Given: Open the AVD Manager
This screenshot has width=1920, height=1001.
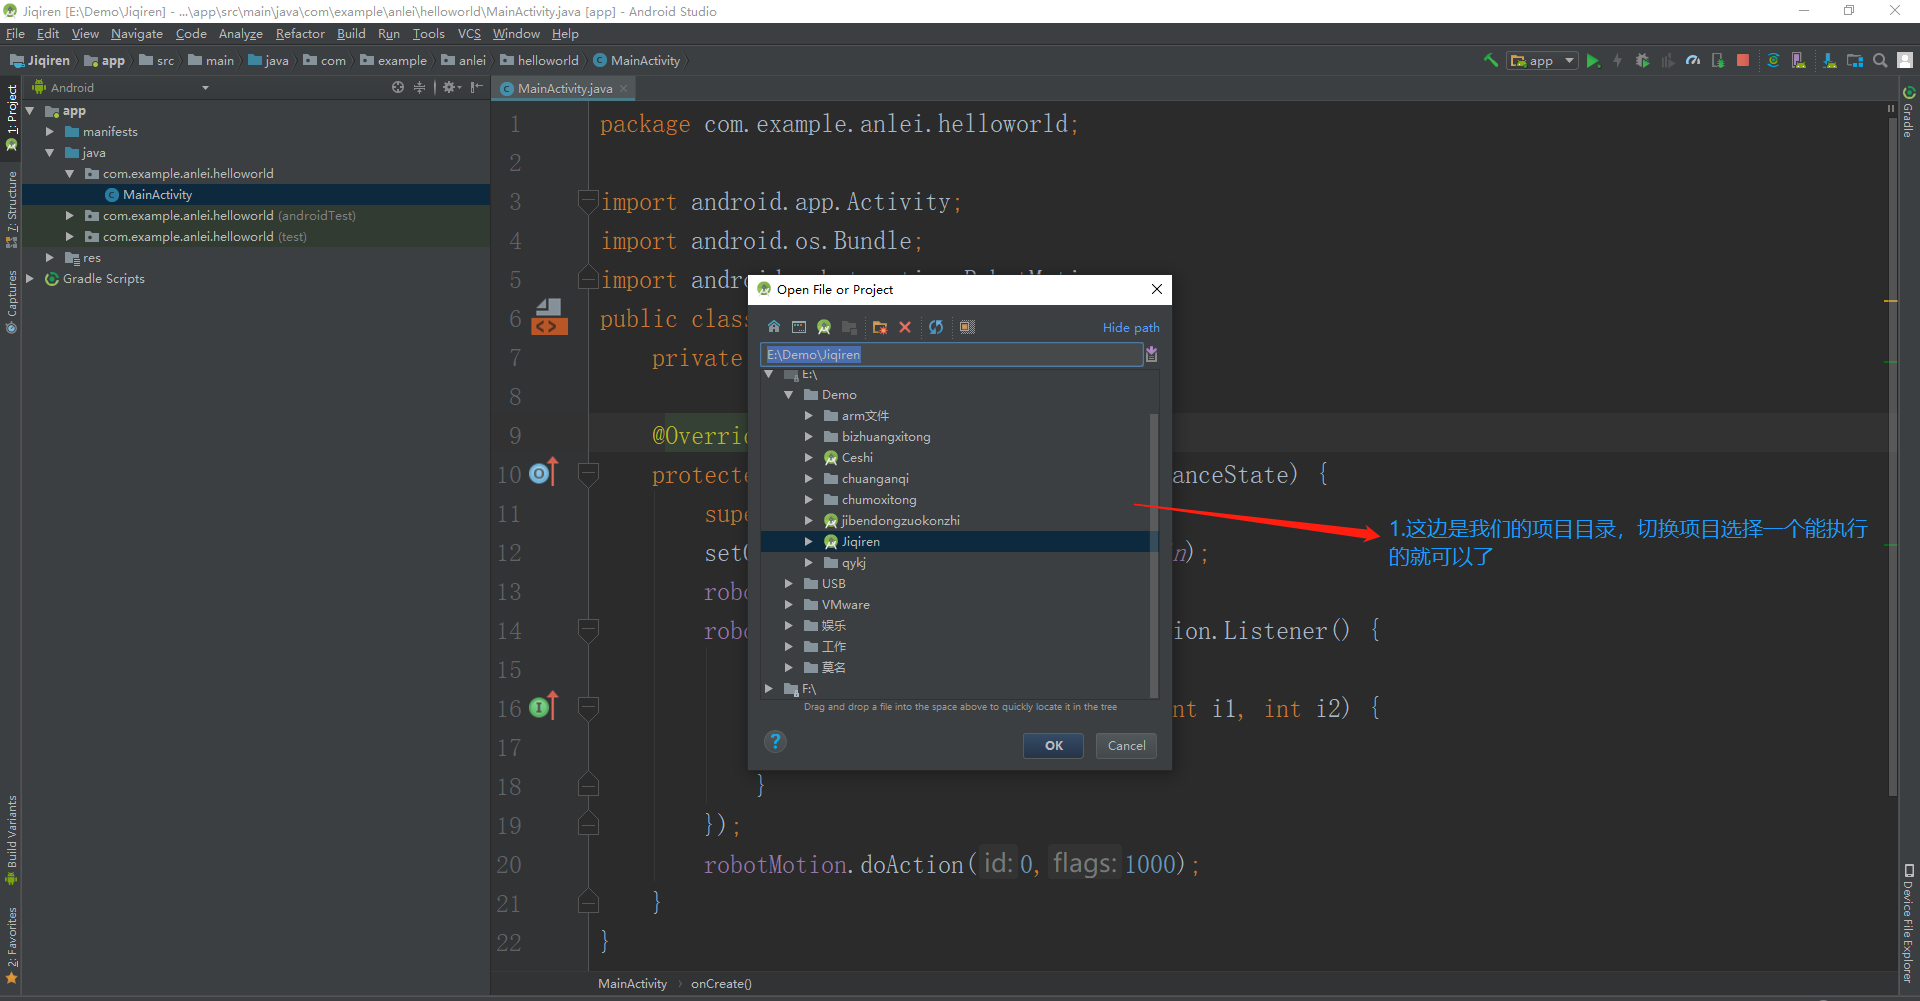Looking at the screenshot, I should click(x=1799, y=60).
